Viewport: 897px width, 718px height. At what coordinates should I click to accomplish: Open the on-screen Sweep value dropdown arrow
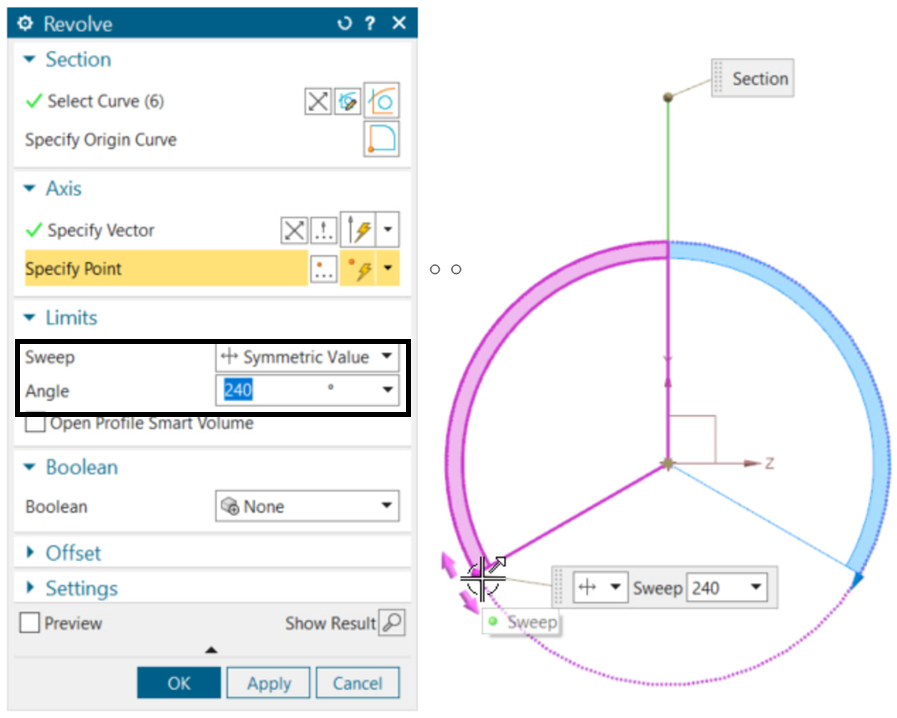point(756,587)
